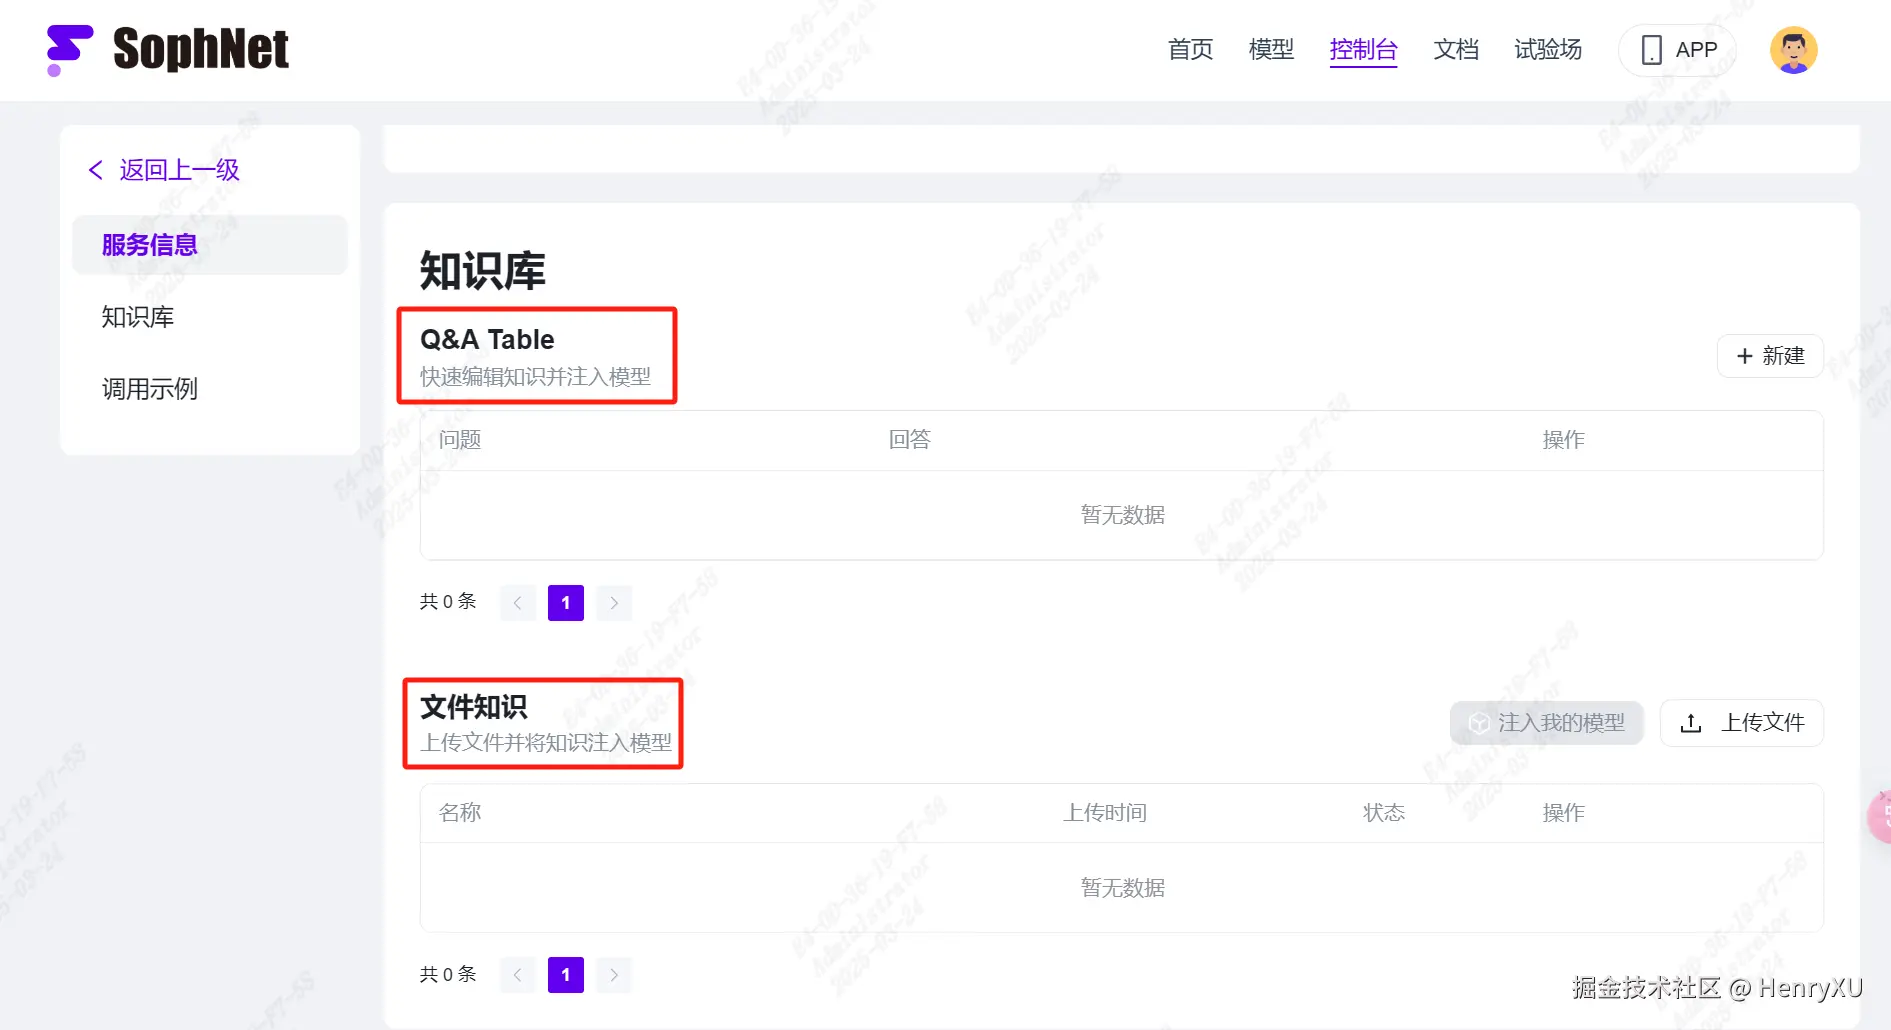Go to next page in 文件知识 pagination
This screenshot has width=1891, height=1030.
click(614, 975)
